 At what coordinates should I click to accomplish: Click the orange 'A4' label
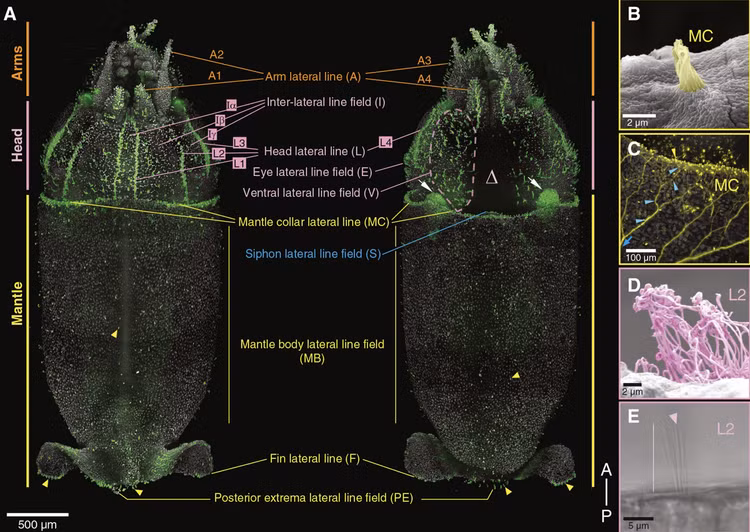tap(424, 78)
